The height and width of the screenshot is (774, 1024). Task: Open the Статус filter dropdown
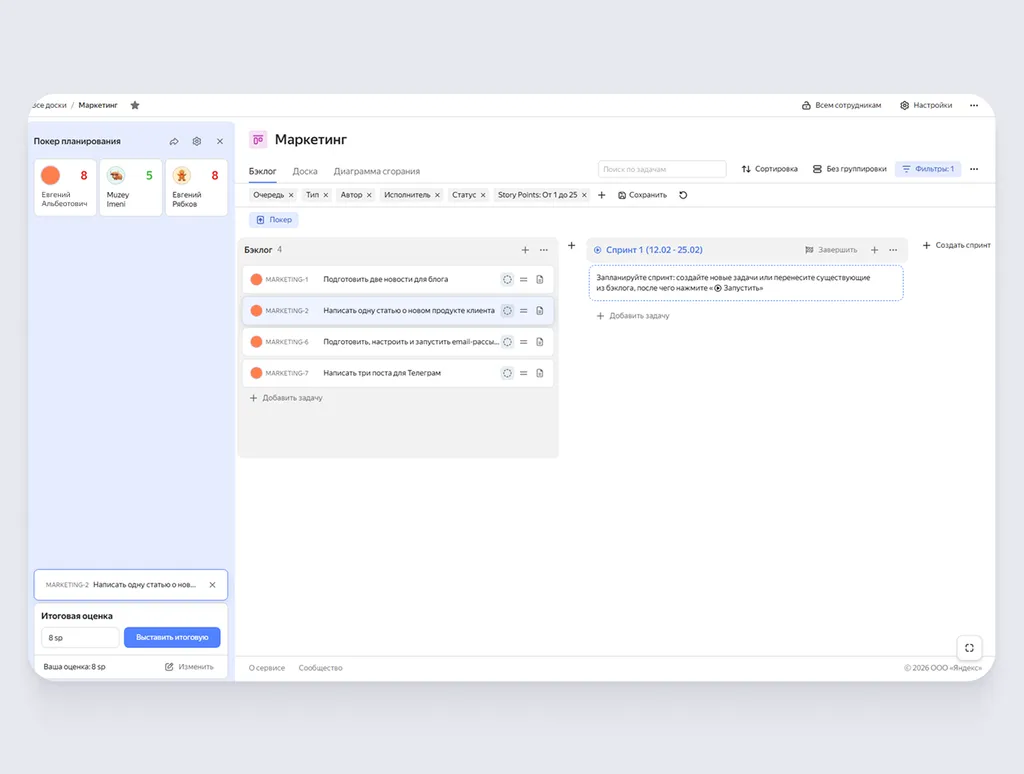pos(464,195)
